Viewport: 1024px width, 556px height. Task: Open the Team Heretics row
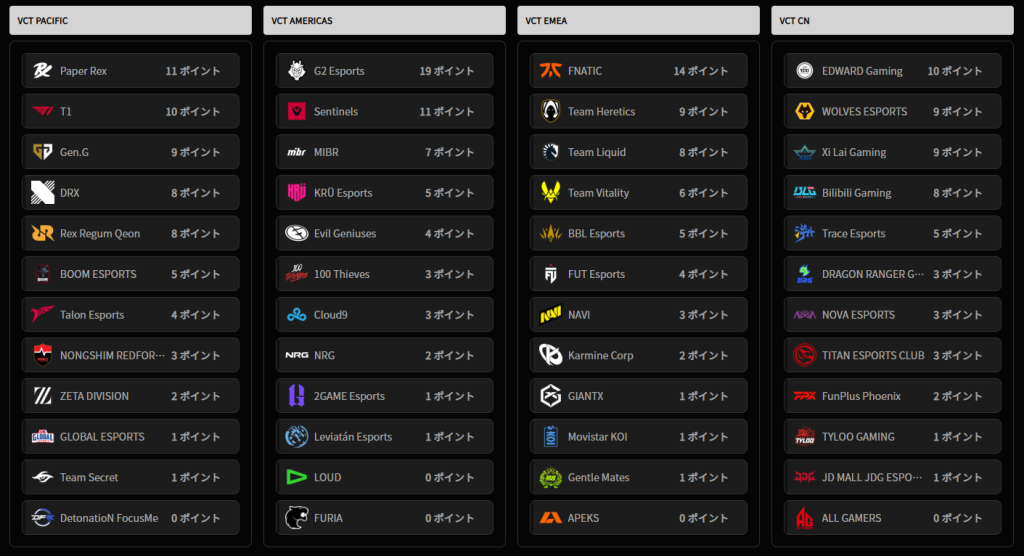click(x=639, y=111)
